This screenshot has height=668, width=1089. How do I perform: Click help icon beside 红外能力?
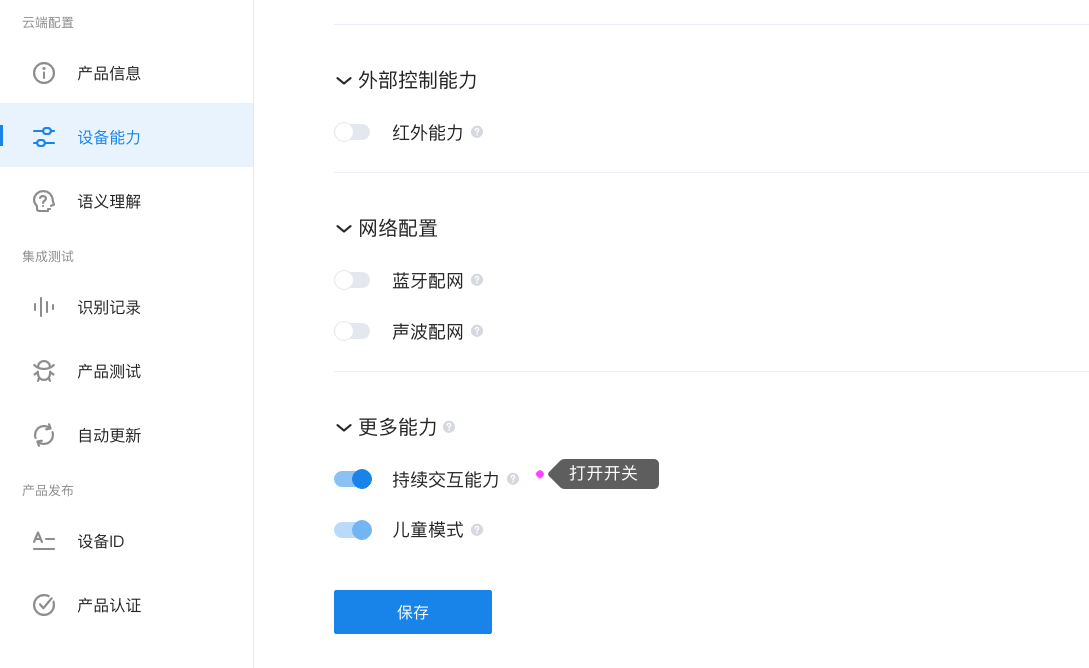[x=477, y=132]
